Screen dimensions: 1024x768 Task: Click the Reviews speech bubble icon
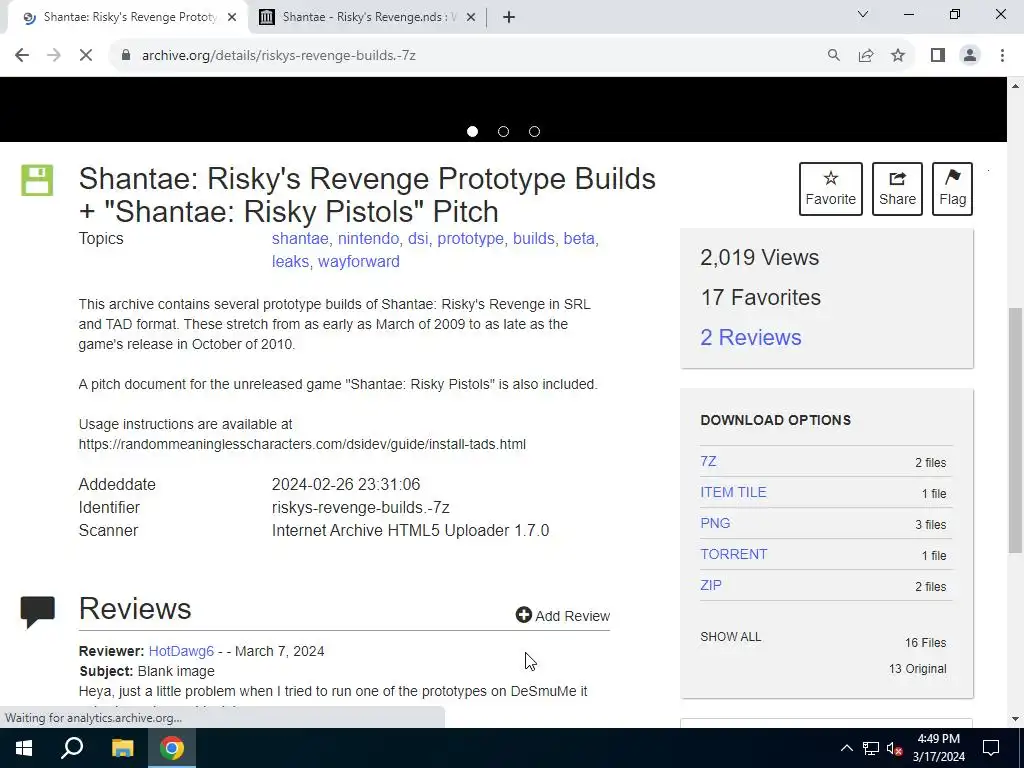point(37,612)
